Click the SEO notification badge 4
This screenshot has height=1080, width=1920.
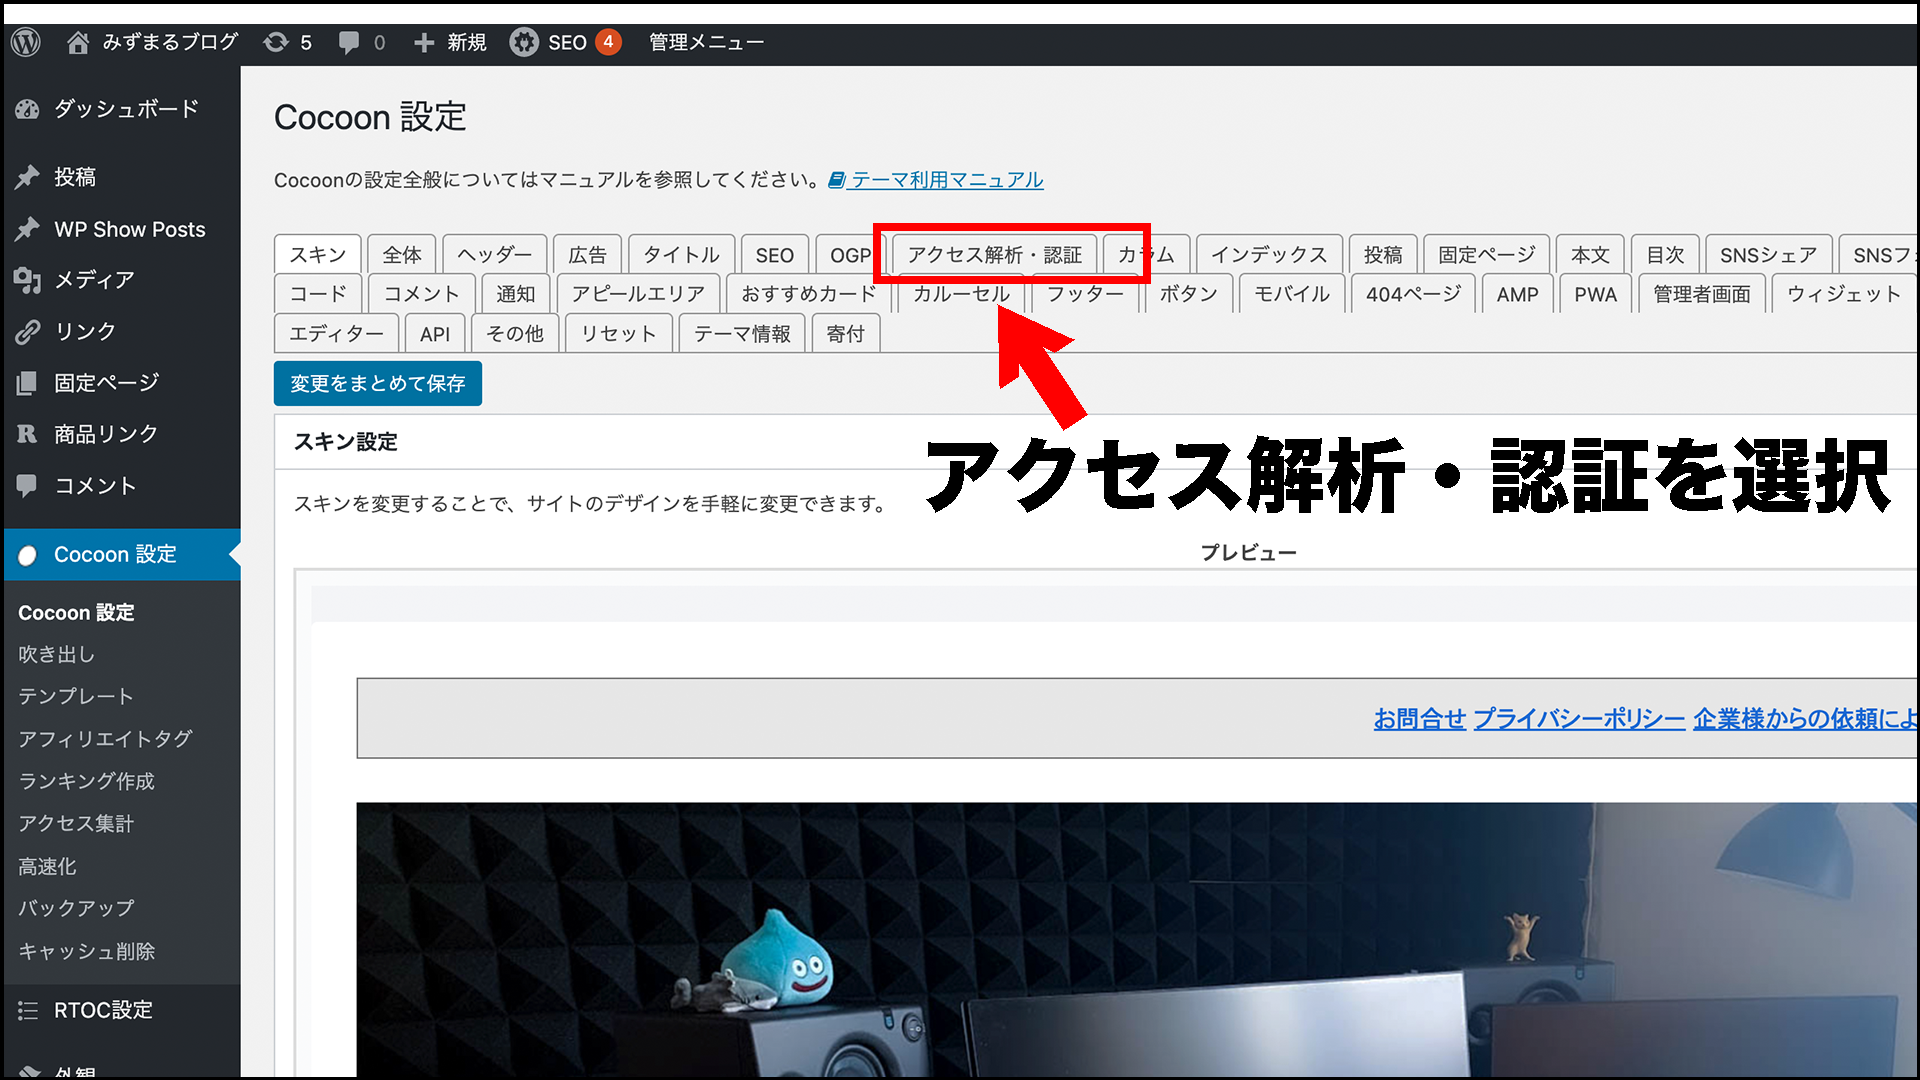tap(608, 42)
